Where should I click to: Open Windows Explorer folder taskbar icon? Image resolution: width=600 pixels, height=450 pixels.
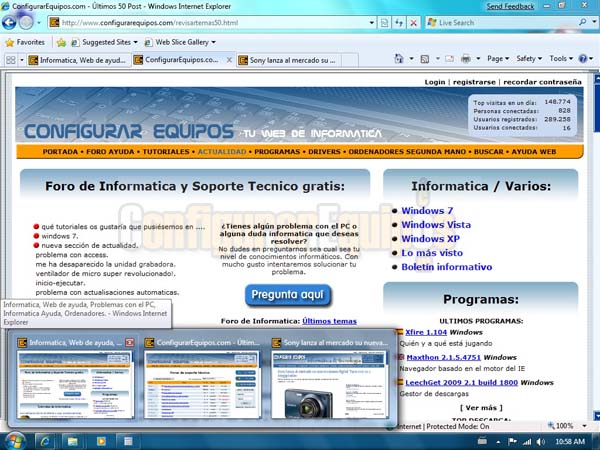pos(73,442)
